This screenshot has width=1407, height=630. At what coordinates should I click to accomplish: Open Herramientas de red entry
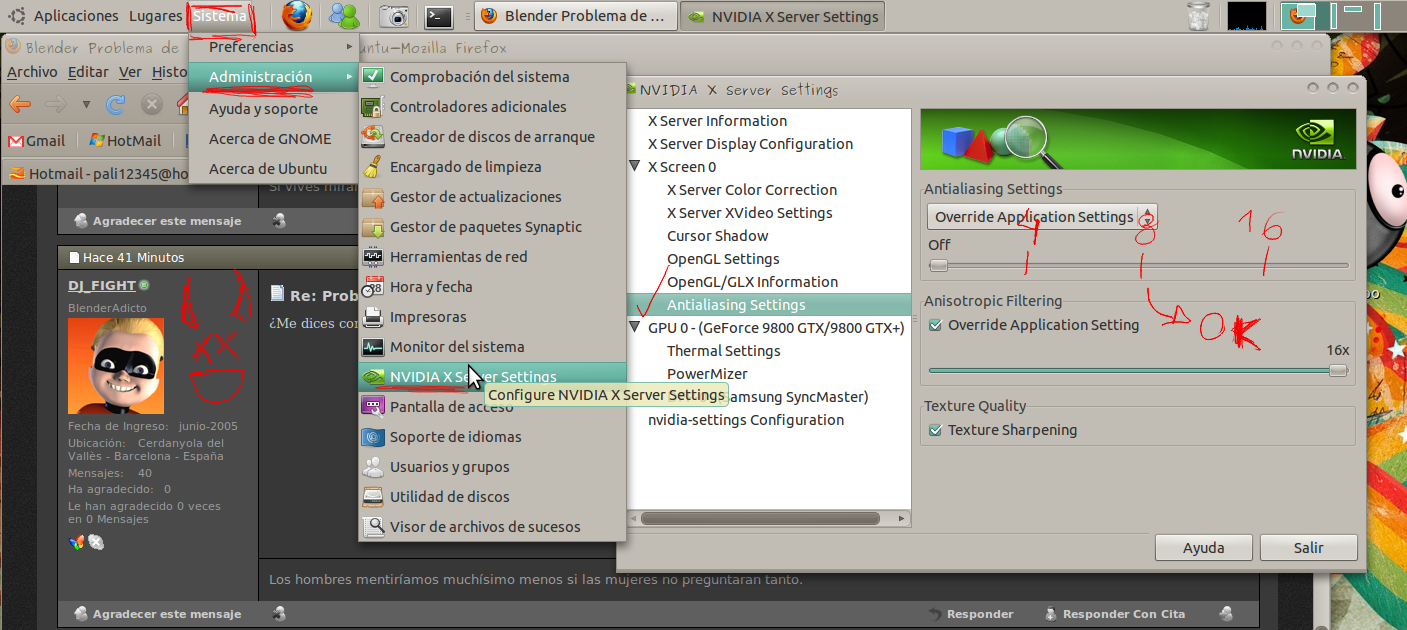tap(492, 257)
